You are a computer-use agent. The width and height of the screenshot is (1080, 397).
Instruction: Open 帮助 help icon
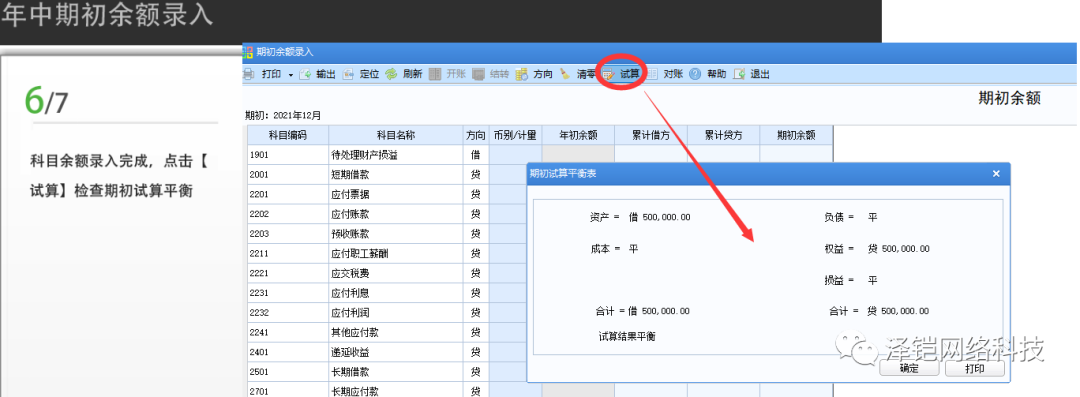click(x=695, y=74)
